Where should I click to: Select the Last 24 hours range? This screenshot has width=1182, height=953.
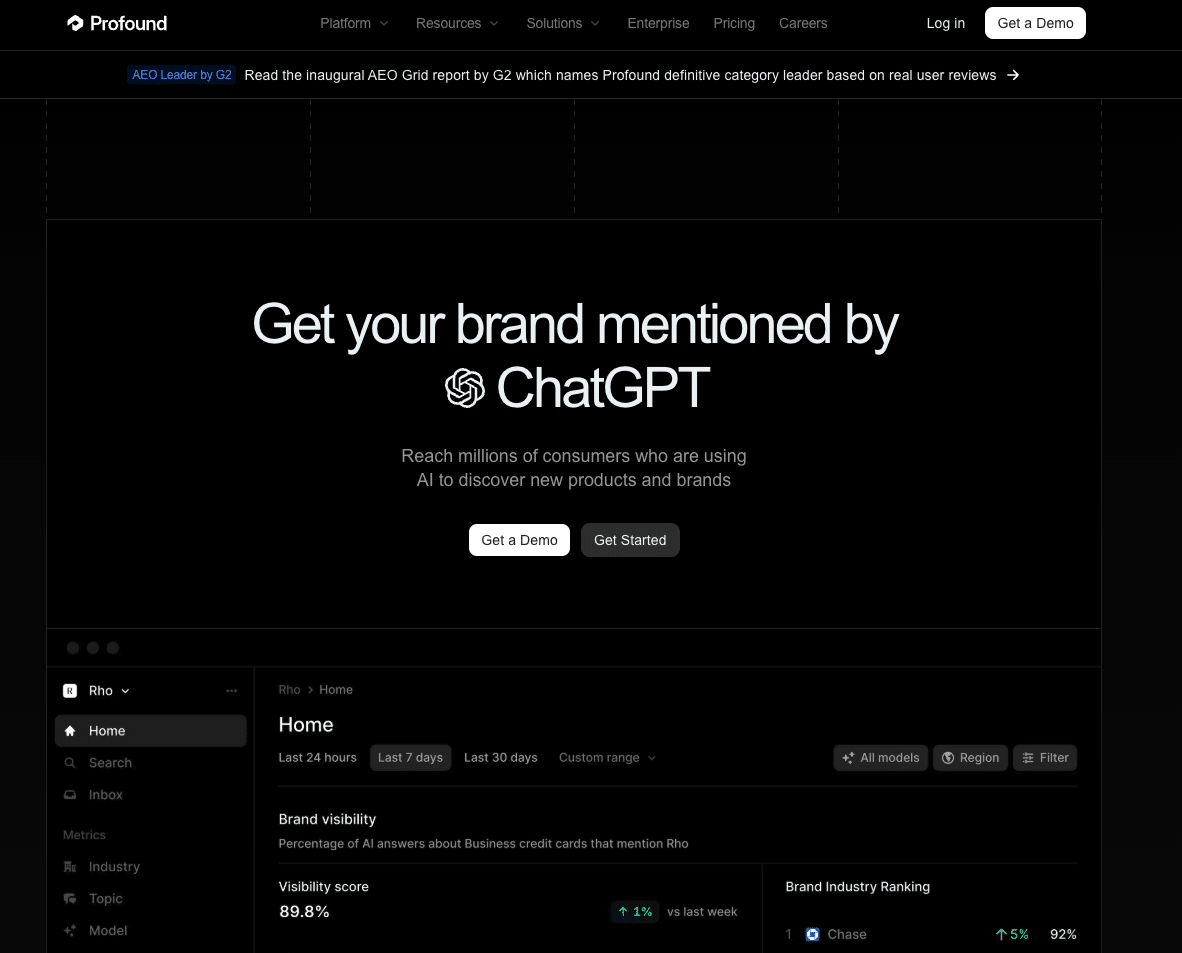[317, 758]
